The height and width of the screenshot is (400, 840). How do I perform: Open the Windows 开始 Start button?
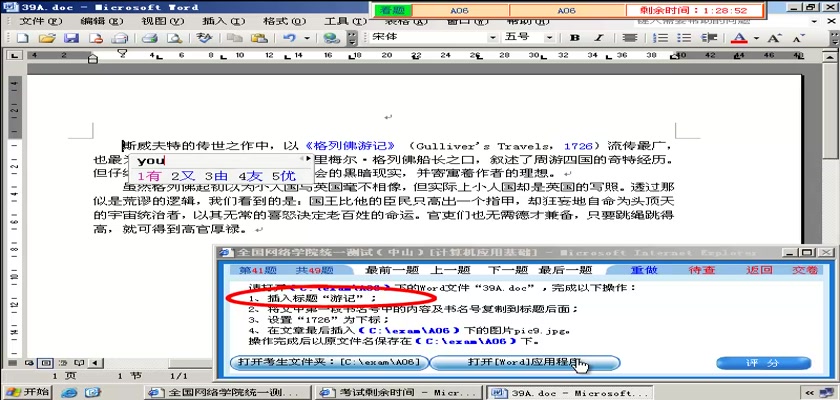click(26, 393)
